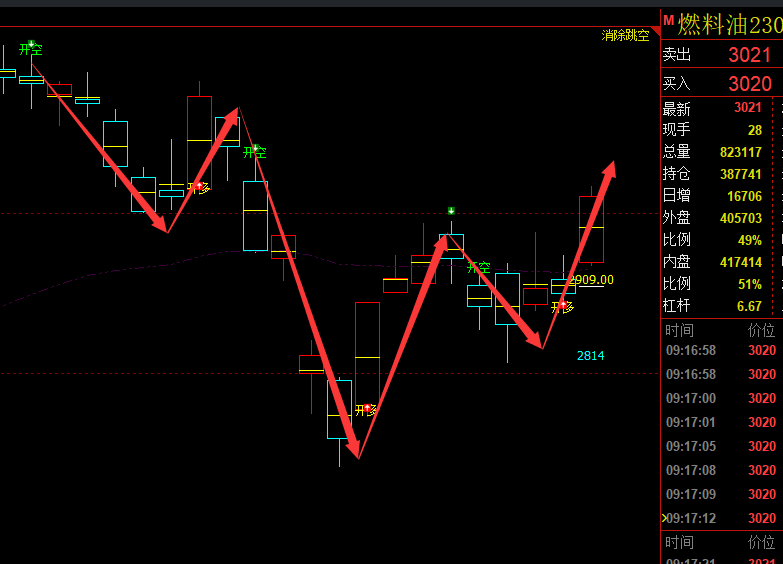Viewport: 783px width, 564px height.
Task: Click the red M icon beside 燃料油
Action: tap(668, 21)
